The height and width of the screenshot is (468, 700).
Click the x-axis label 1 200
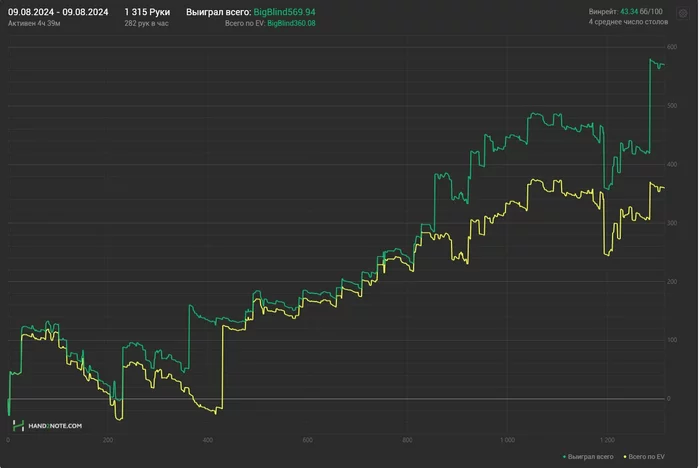(607, 440)
